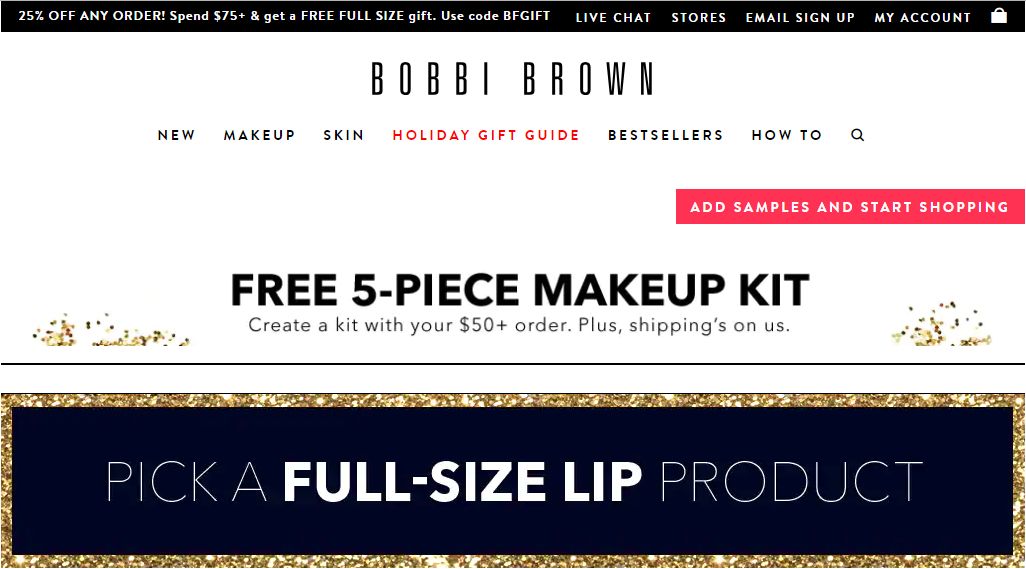1026x569 pixels.
Task: Click the Free 5-Piece Makeup Kit heading
Action: point(520,290)
